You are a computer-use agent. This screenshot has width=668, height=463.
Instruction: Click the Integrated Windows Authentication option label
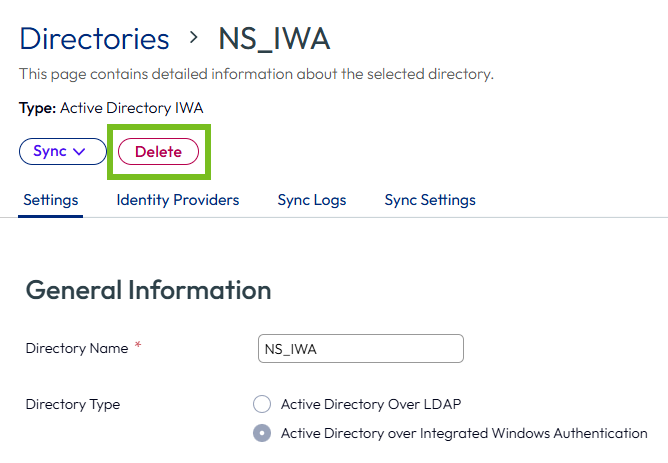464,433
